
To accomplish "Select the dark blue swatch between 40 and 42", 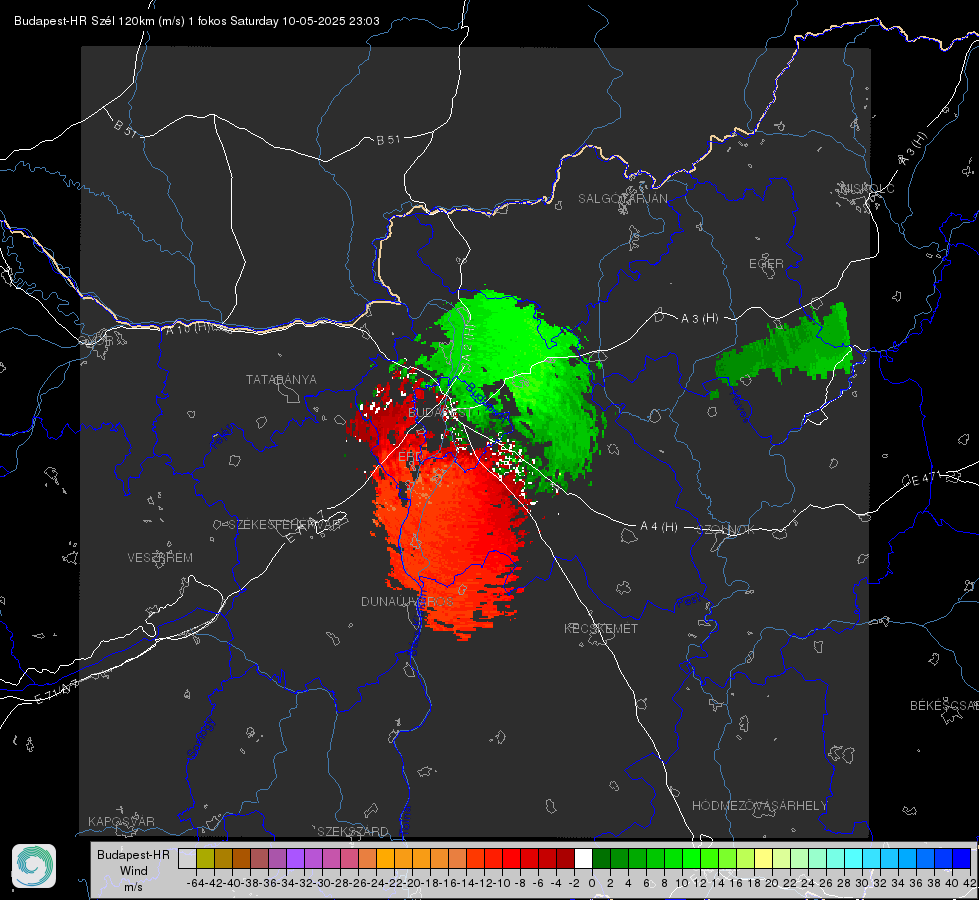I will pos(961,859).
